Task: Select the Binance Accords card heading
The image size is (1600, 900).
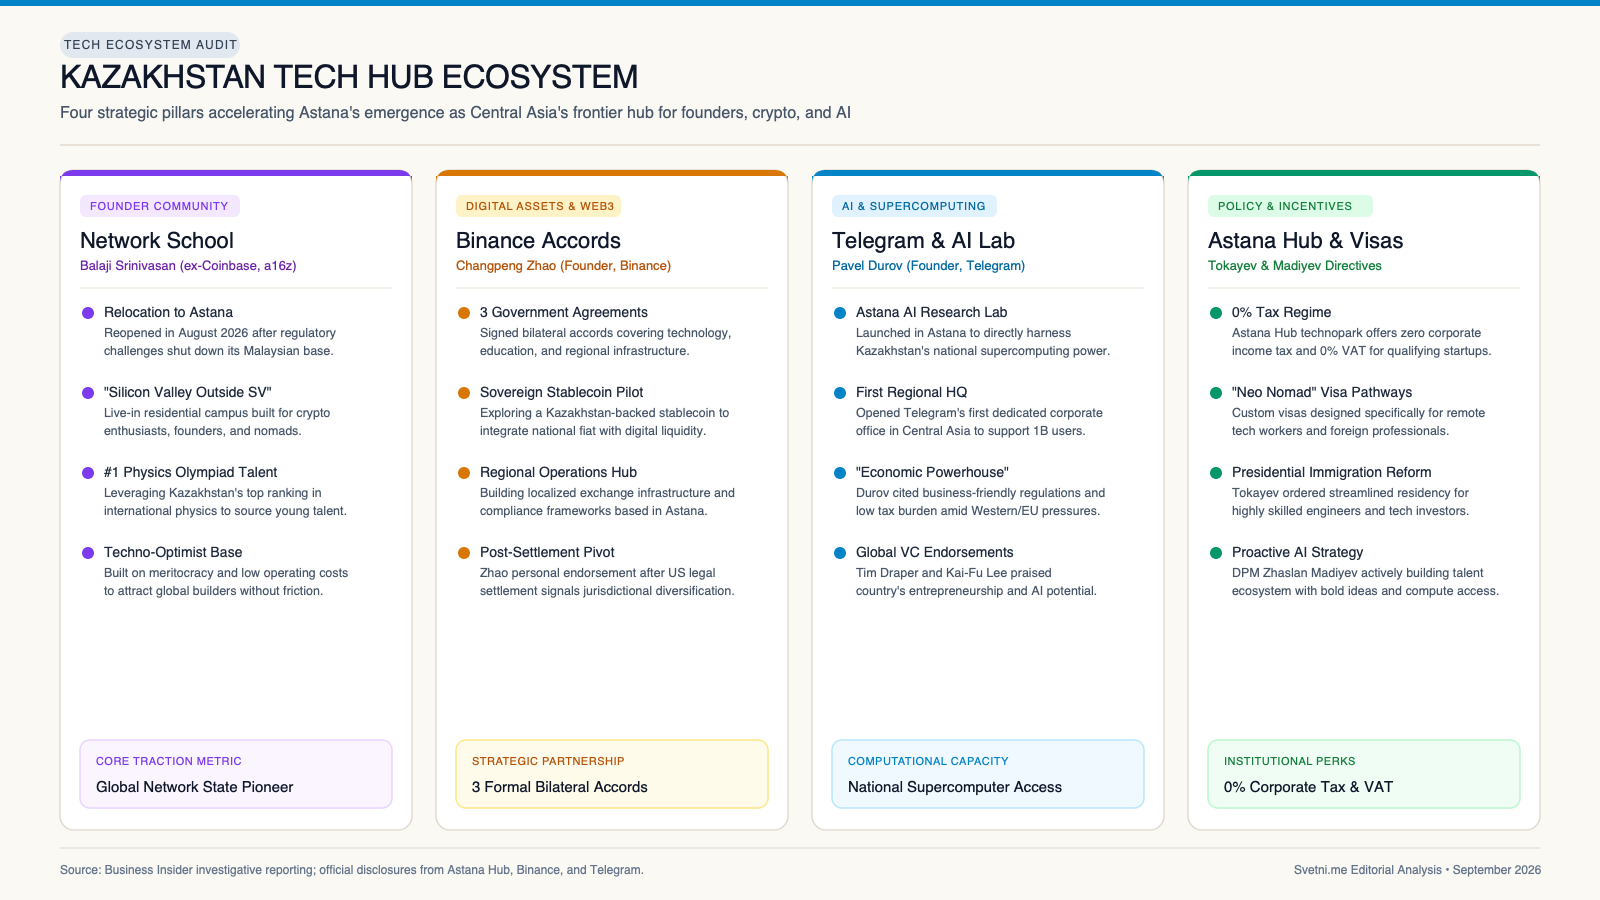Action: (538, 241)
